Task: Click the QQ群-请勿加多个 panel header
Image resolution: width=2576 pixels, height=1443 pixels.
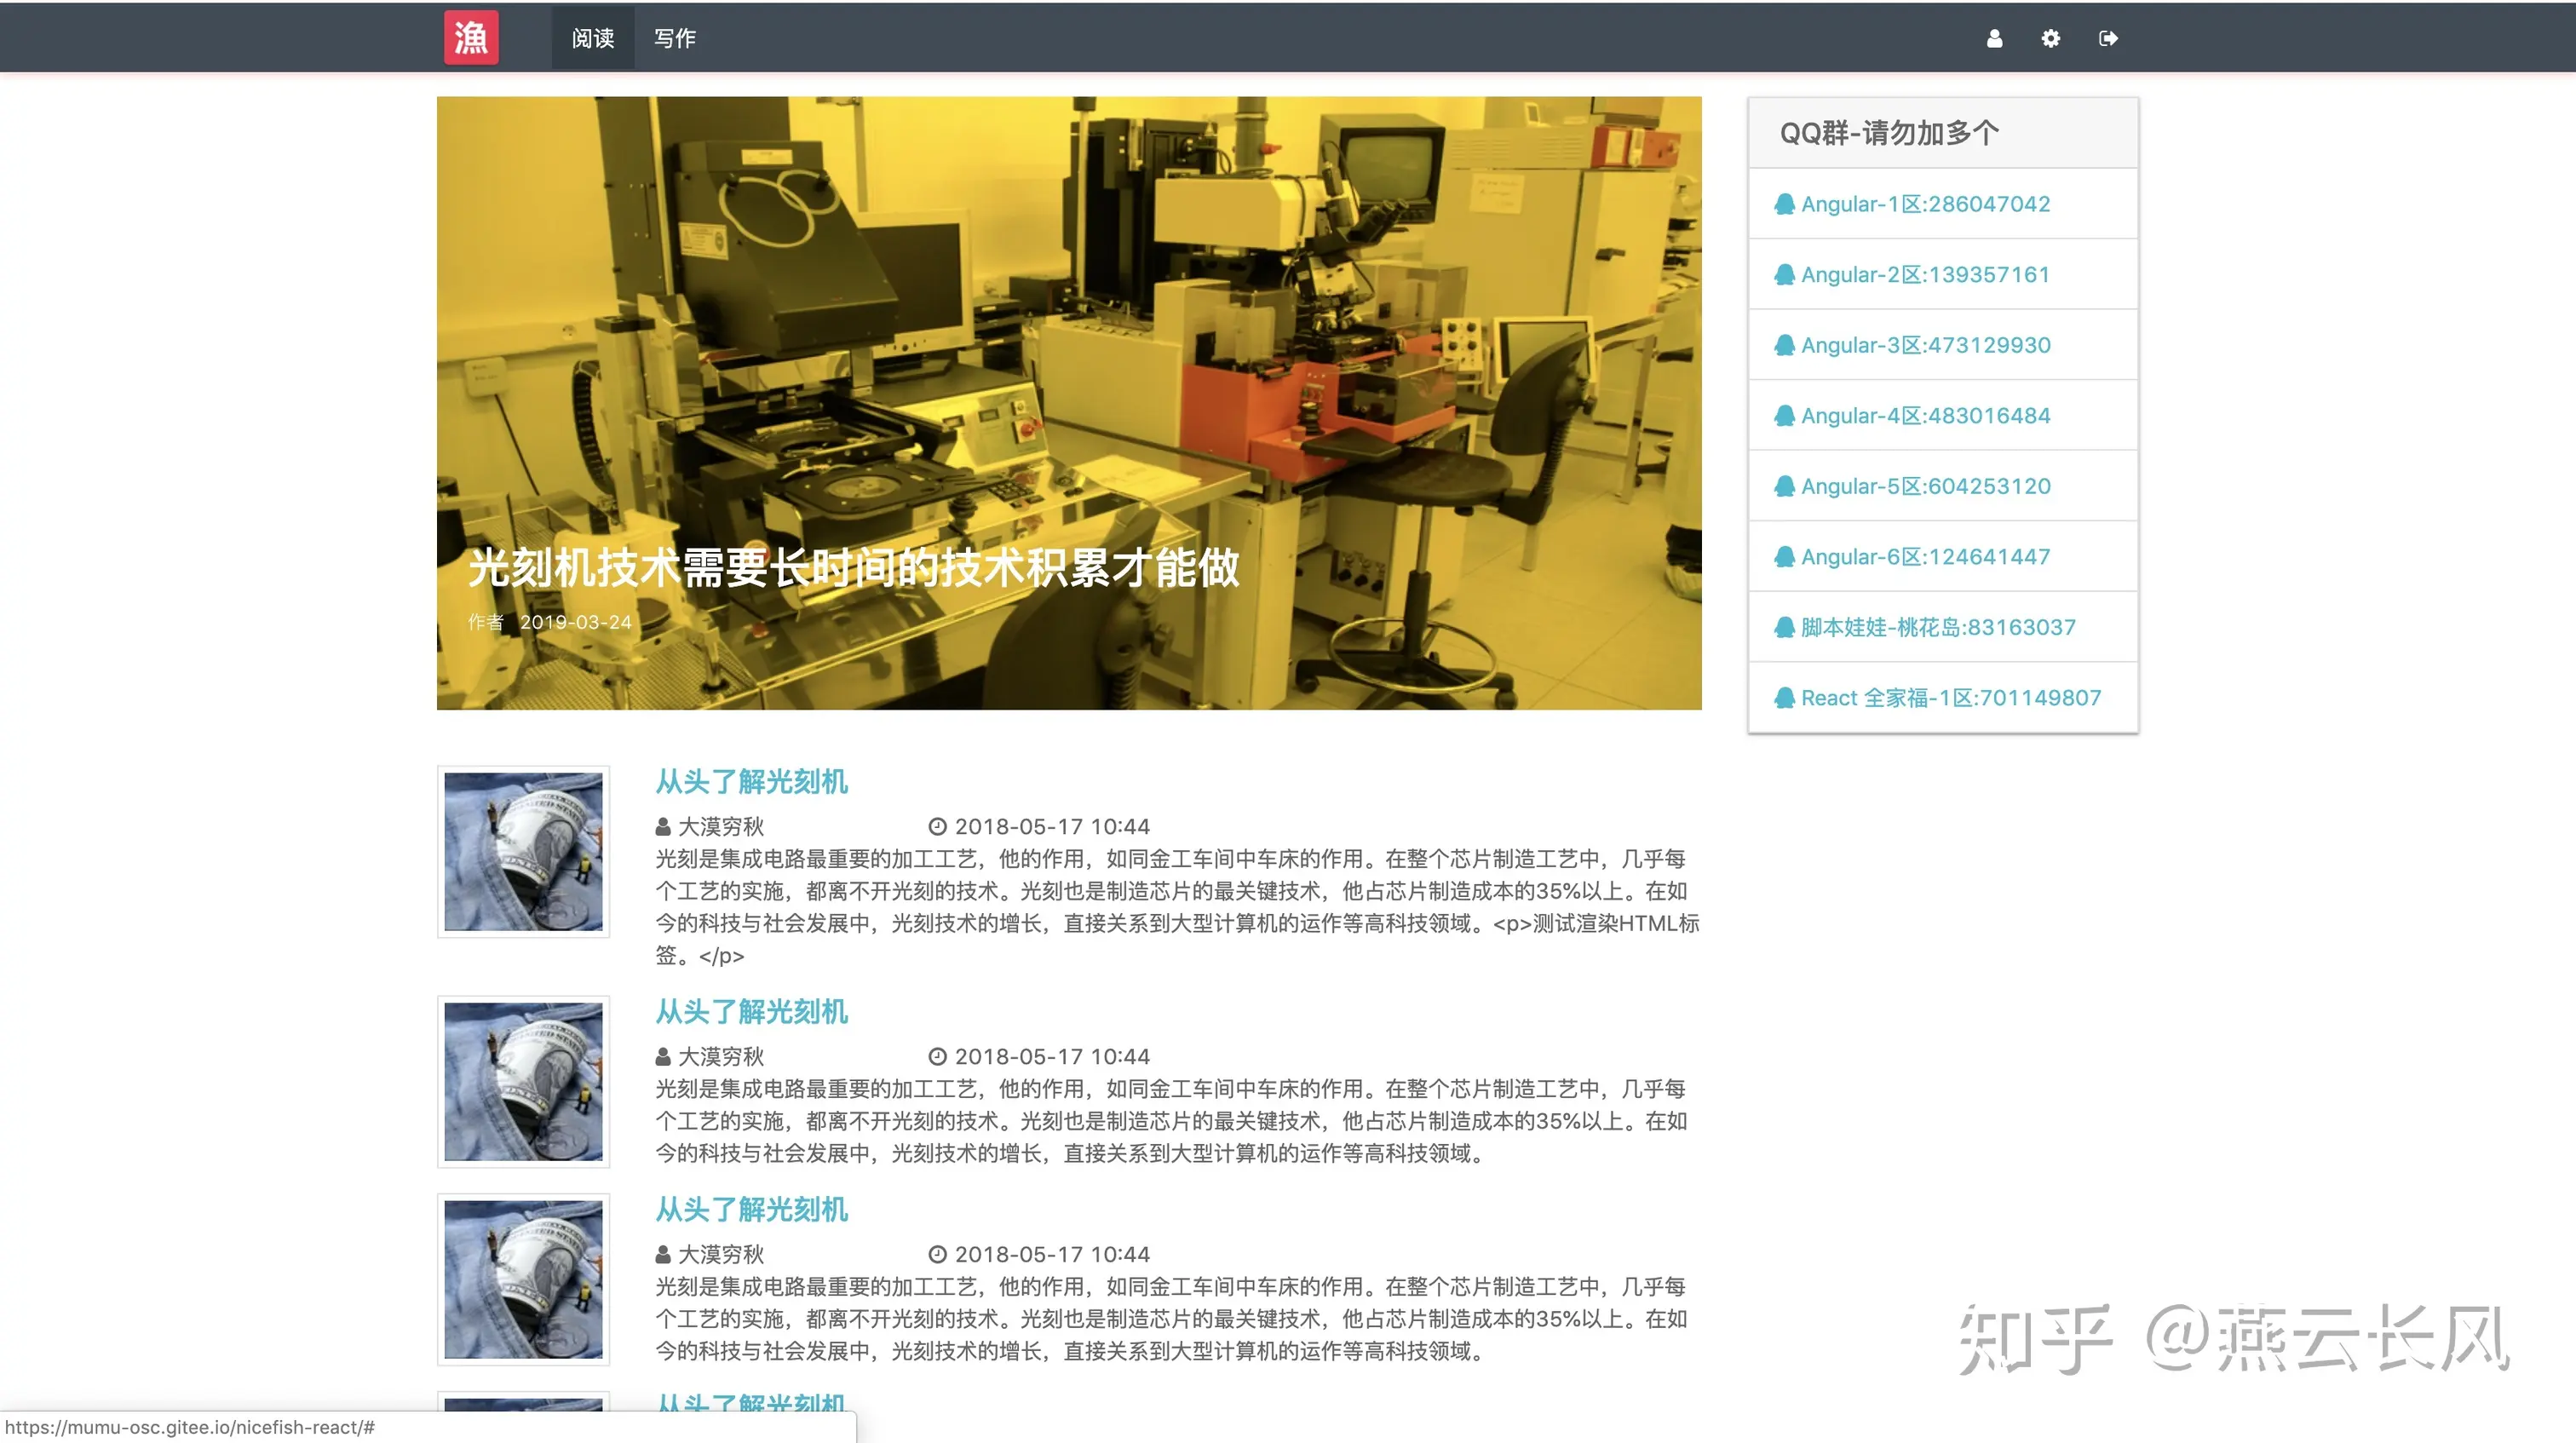Action: tap(1888, 131)
